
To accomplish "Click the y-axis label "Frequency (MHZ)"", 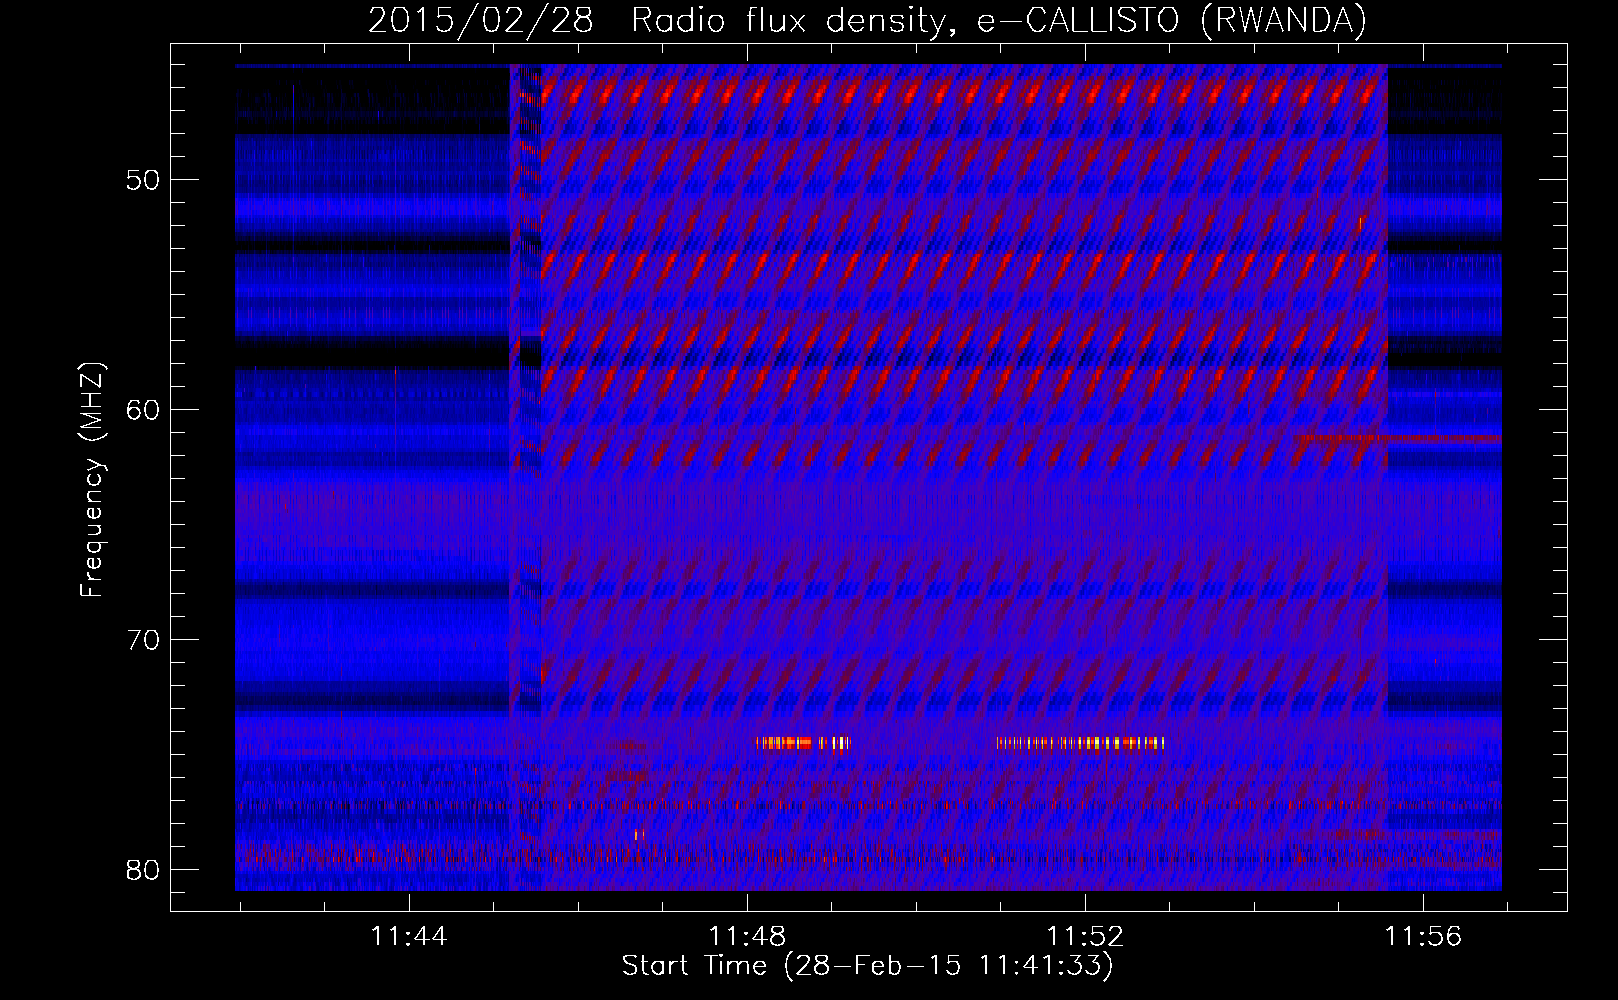I will tap(91, 480).
